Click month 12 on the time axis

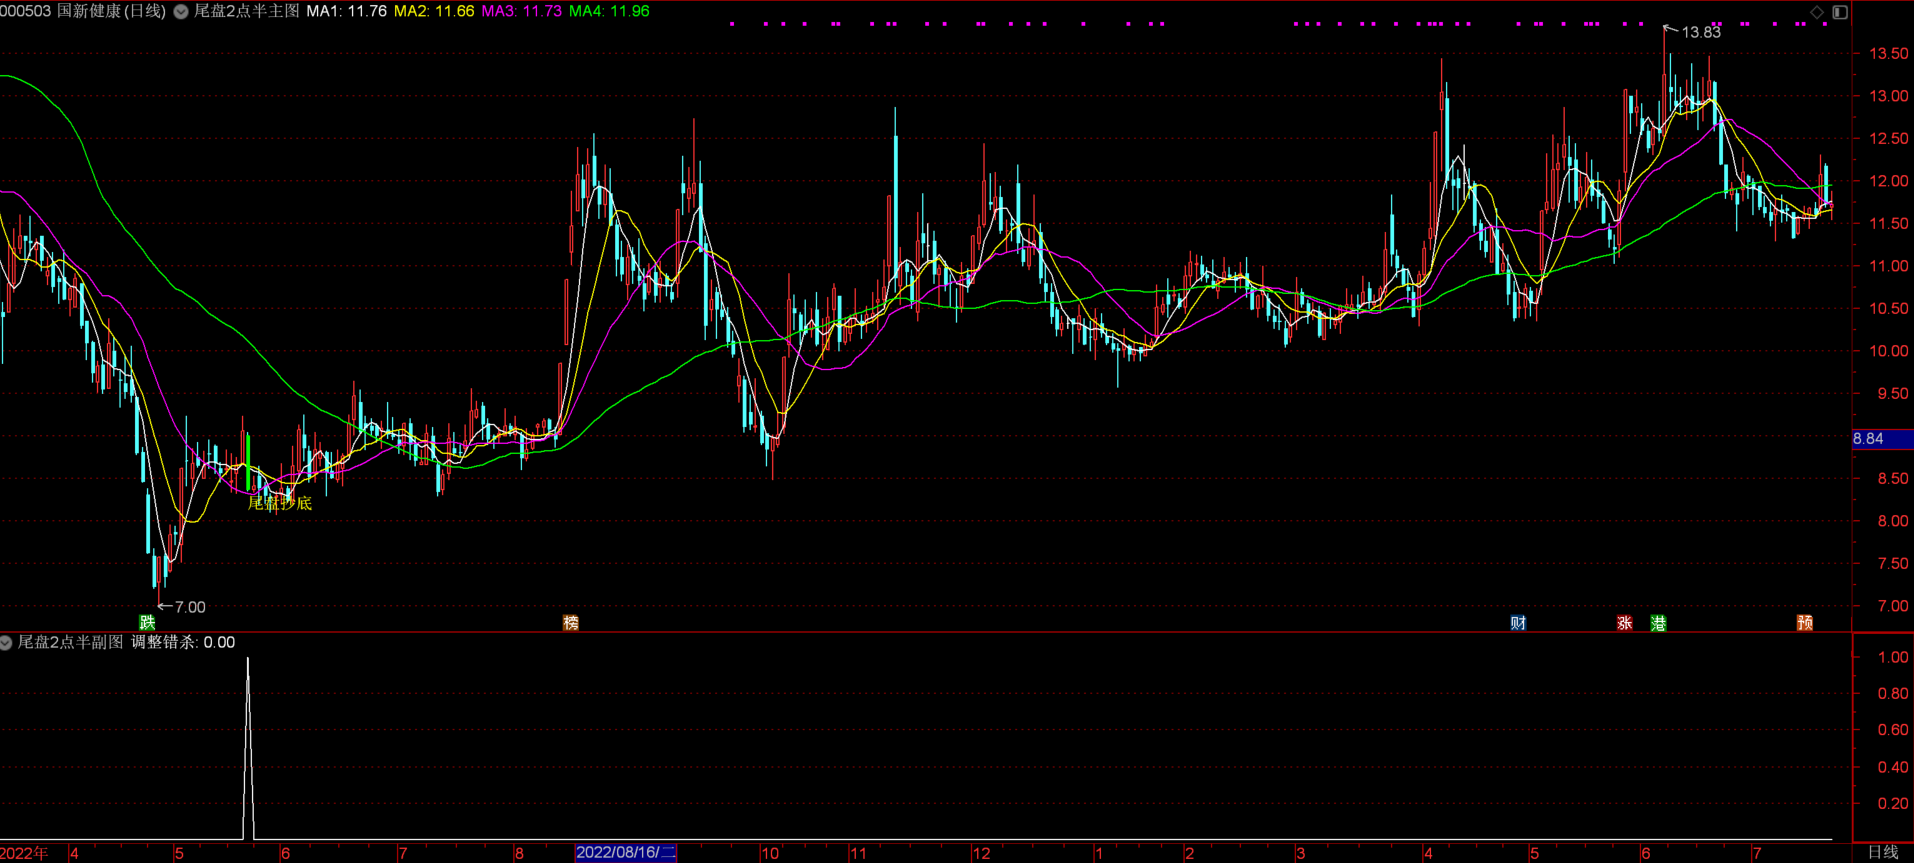click(981, 853)
